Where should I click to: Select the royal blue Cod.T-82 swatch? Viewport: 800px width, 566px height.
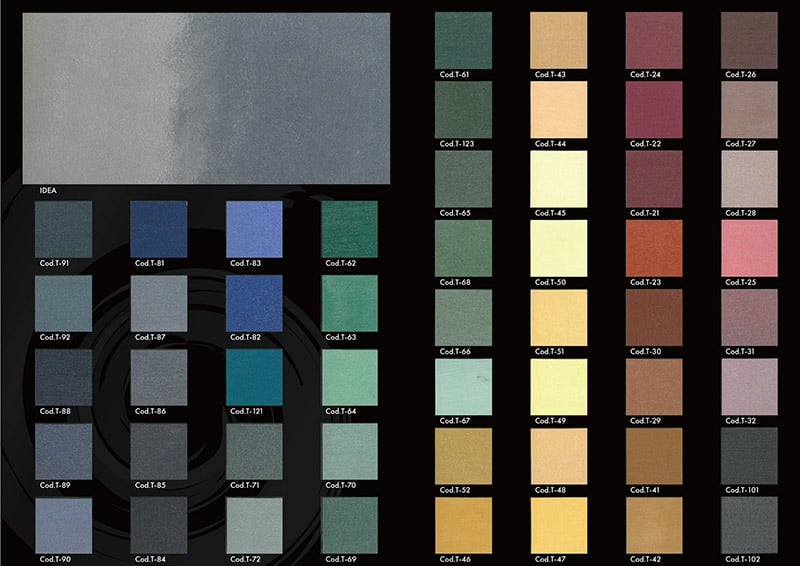tap(254, 304)
